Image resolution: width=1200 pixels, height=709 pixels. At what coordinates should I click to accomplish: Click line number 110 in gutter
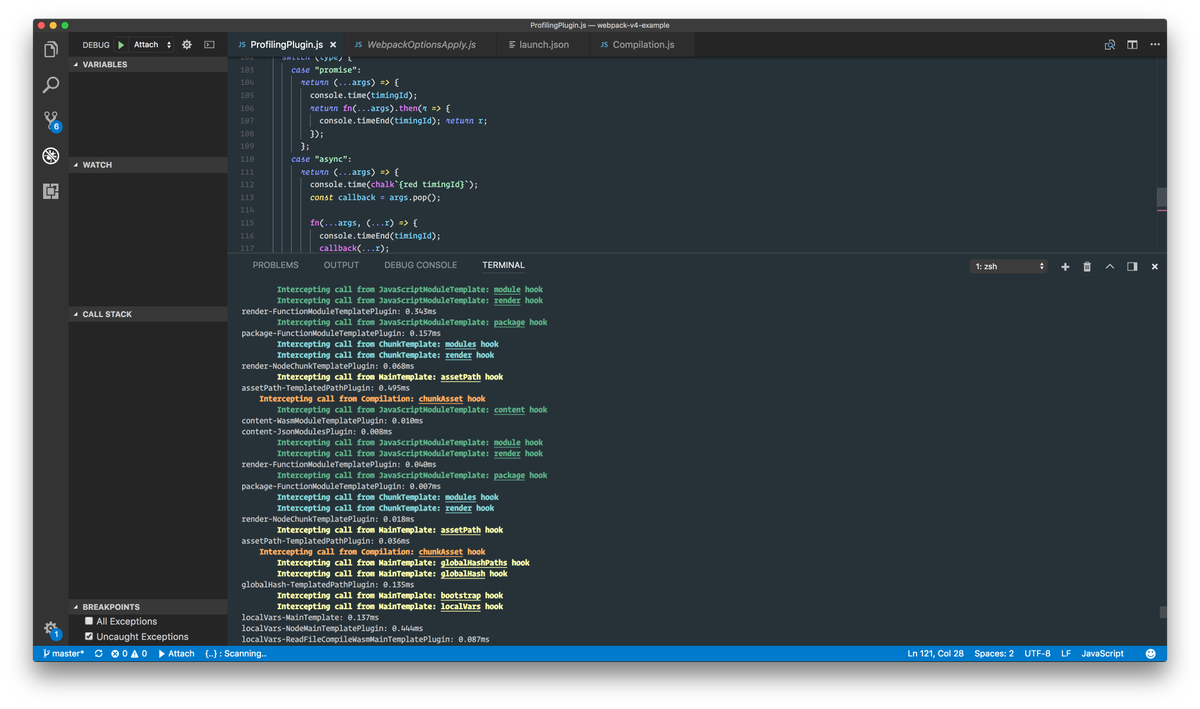248,159
